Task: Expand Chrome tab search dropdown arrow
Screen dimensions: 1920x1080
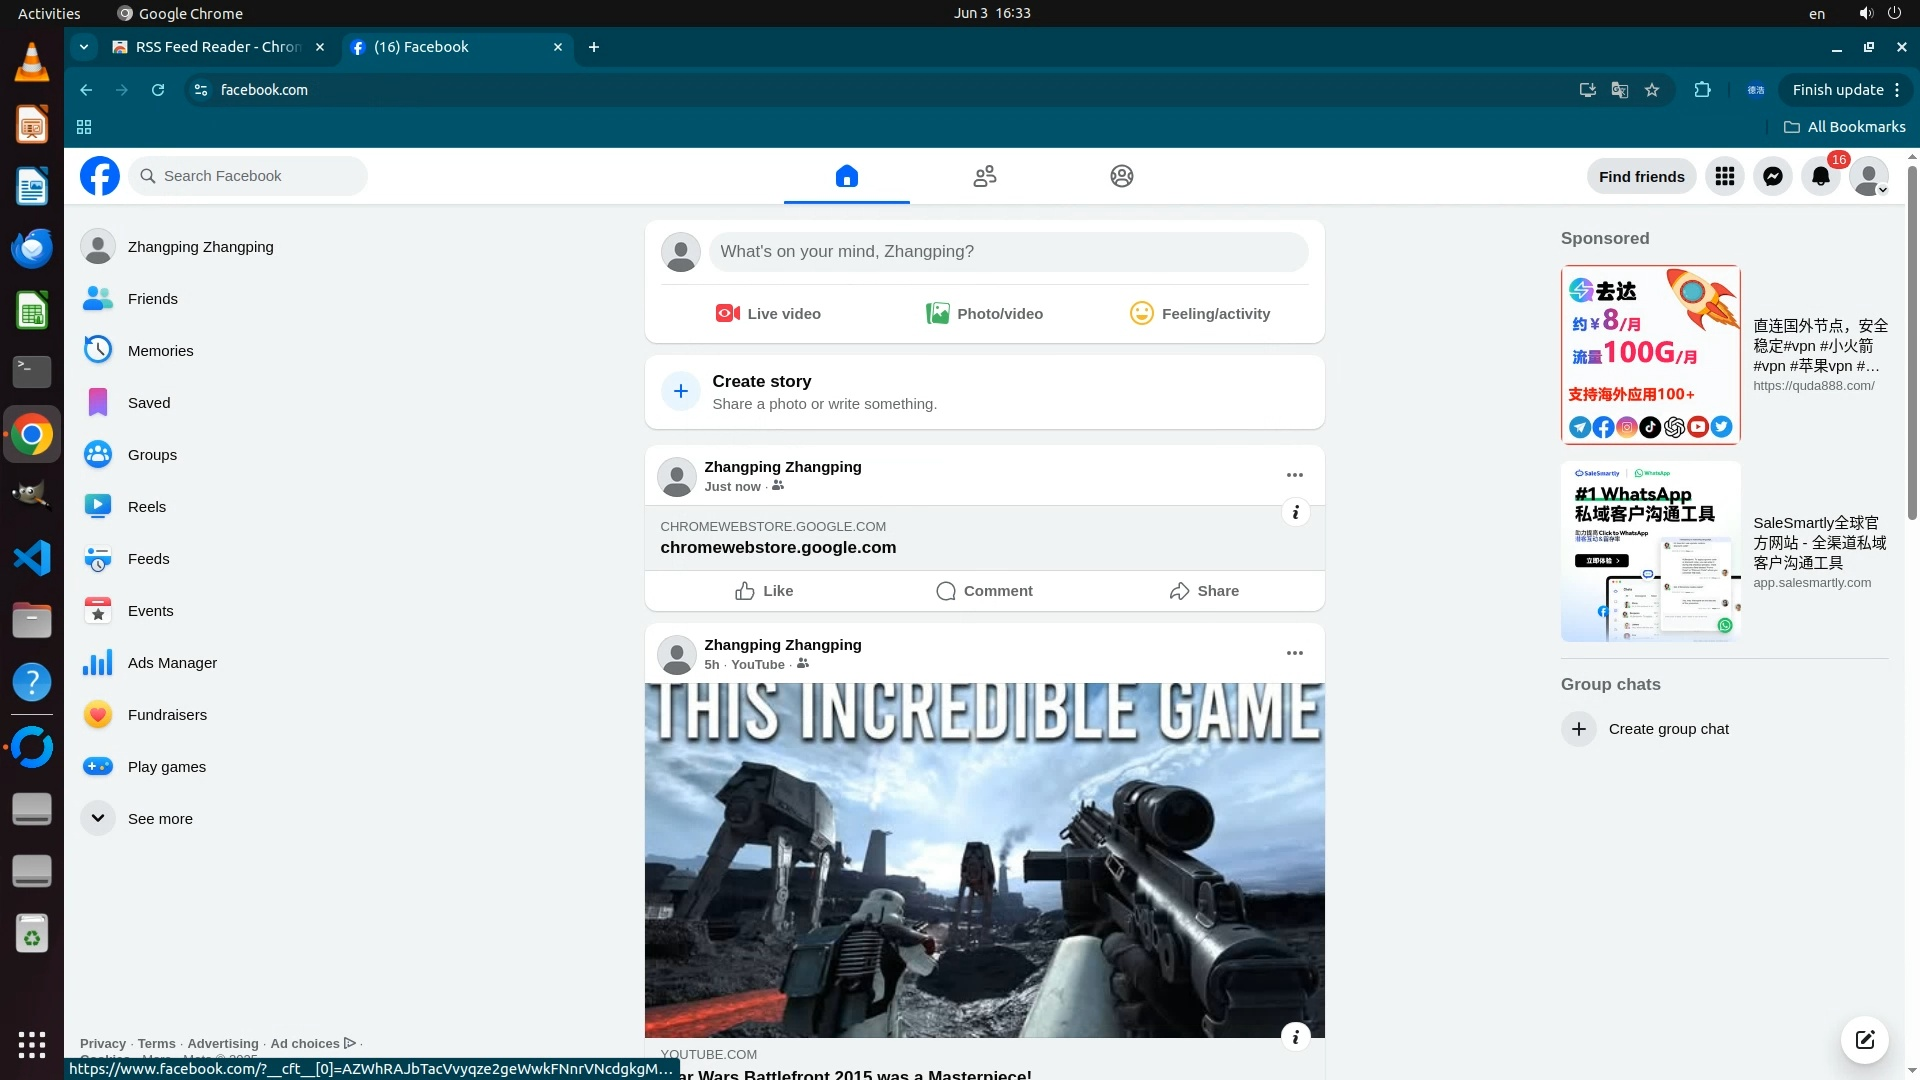Action: [x=84, y=47]
